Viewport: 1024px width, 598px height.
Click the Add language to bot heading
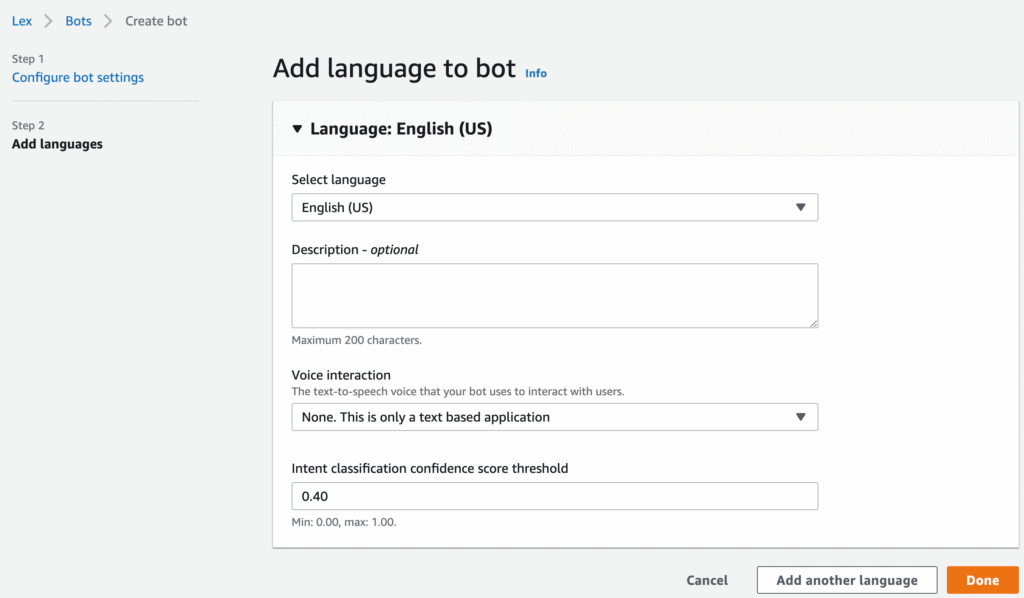pos(394,69)
